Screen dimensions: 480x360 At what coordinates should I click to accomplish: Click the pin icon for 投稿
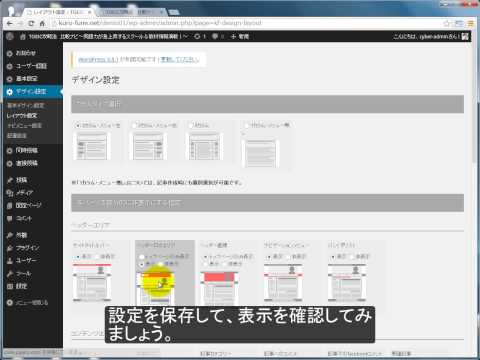tap(10, 180)
